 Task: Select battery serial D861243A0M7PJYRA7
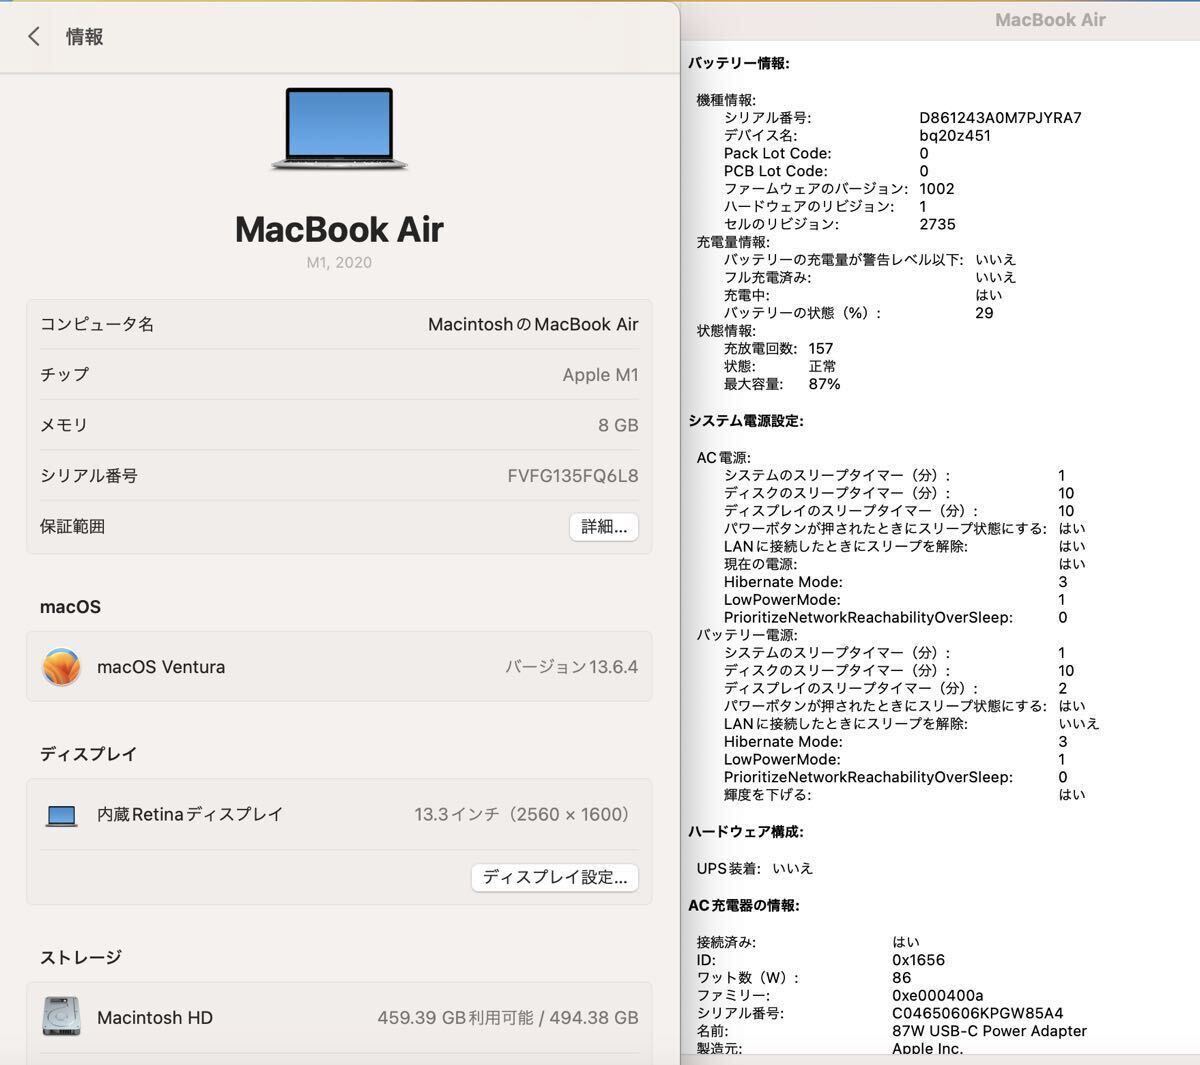pyautogui.click(x=1001, y=118)
